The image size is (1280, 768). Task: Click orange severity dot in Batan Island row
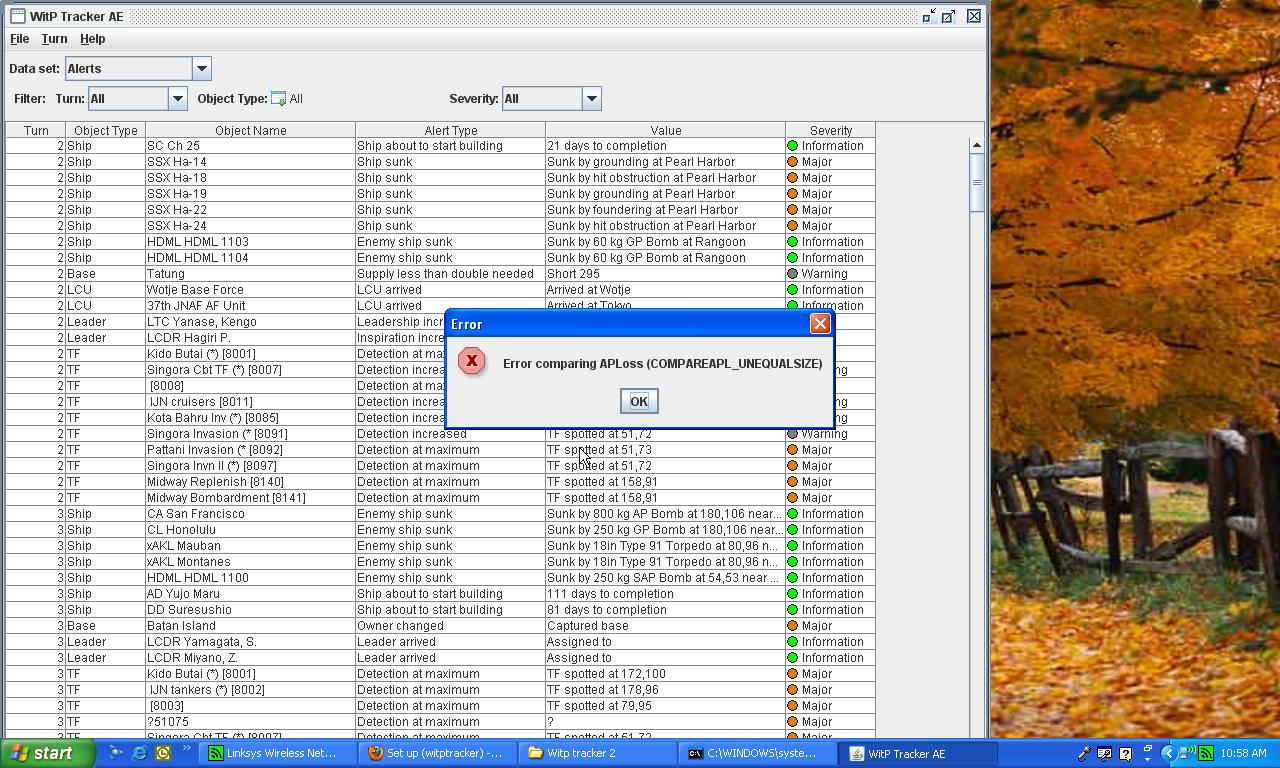pyautogui.click(x=793, y=626)
